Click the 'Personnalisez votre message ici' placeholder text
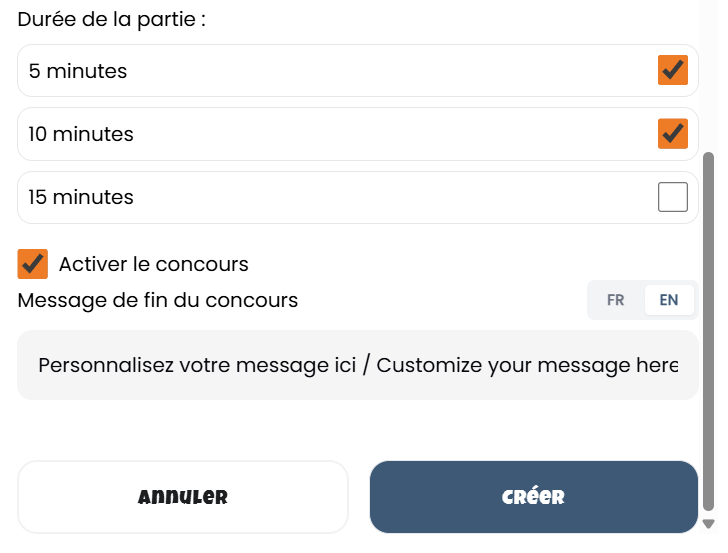The width and height of the screenshot is (728, 553). 196,365
